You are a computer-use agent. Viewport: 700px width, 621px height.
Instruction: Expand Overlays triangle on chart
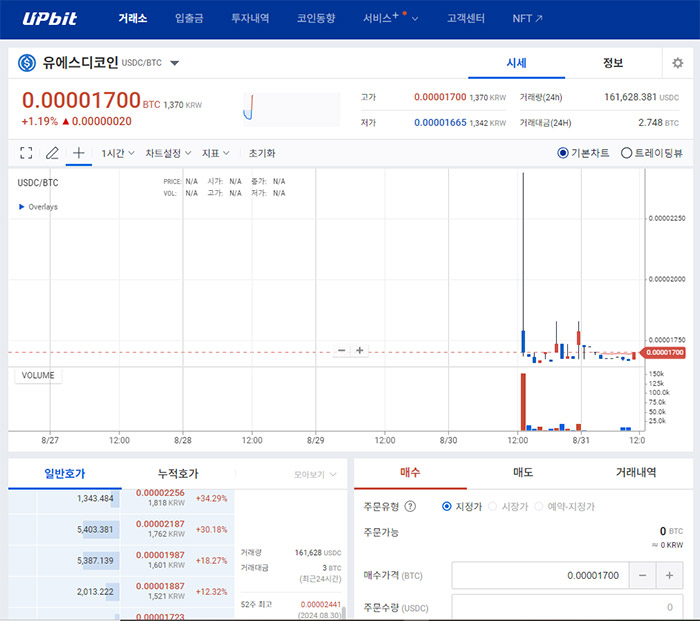(21, 207)
